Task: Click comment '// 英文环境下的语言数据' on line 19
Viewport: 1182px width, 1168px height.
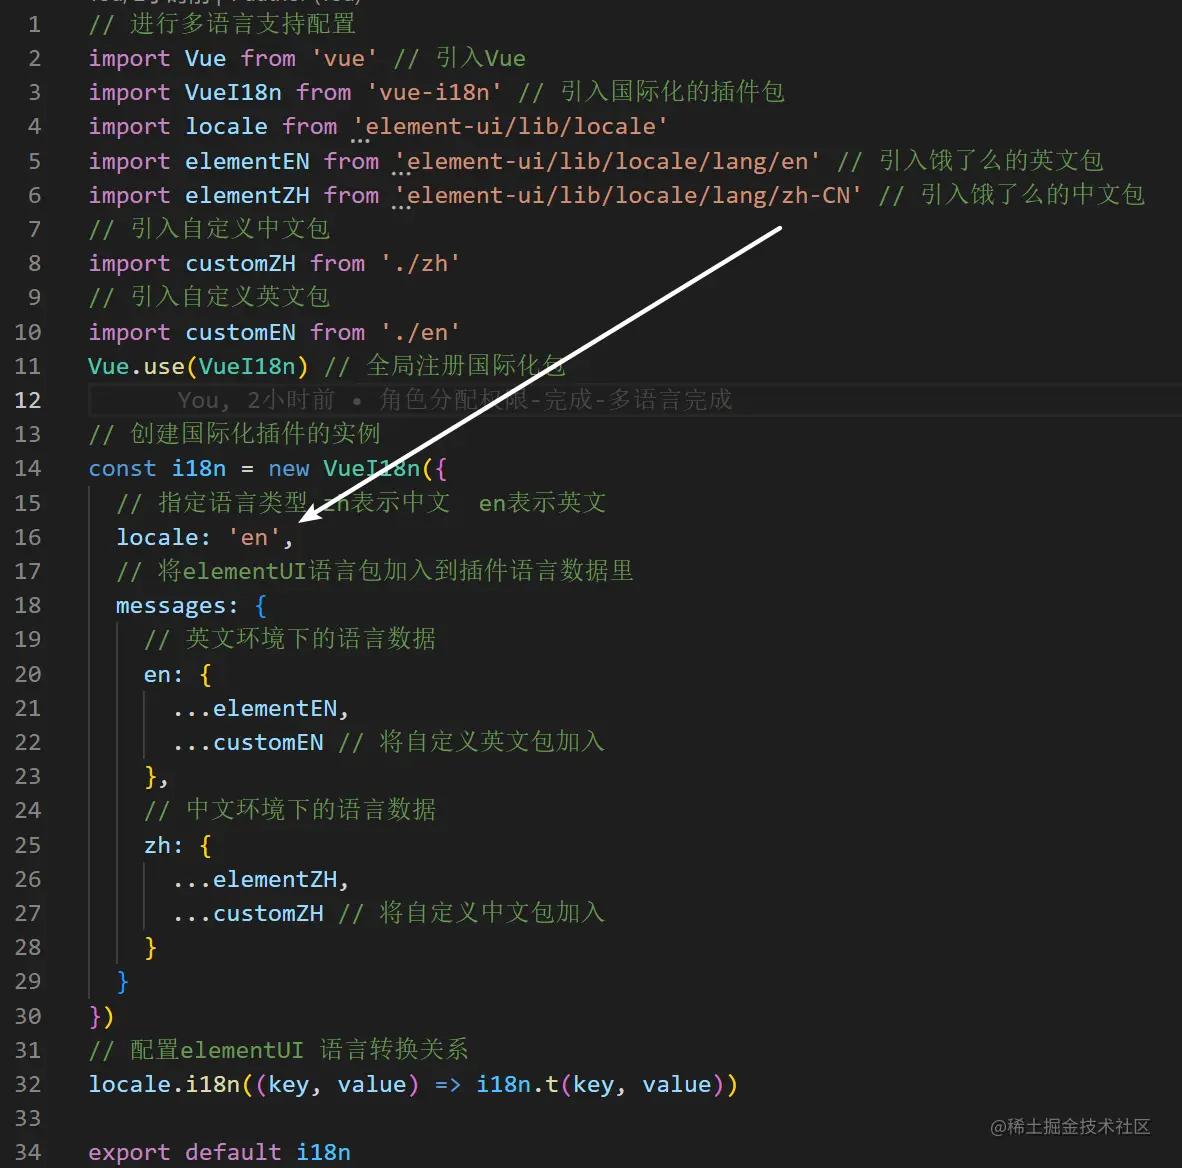Action: click(289, 639)
